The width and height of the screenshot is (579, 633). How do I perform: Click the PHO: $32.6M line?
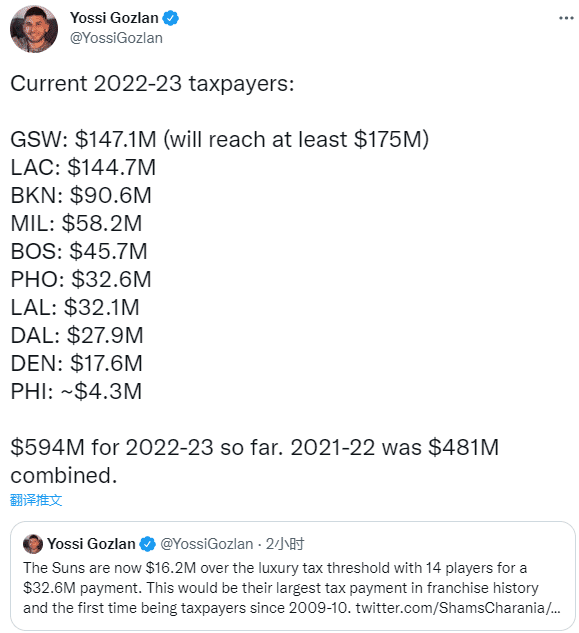click(x=81, y=279)
